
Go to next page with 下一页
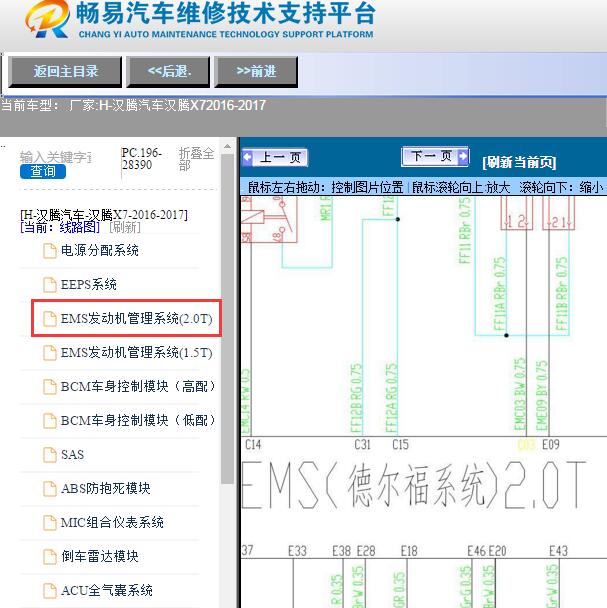435,156
